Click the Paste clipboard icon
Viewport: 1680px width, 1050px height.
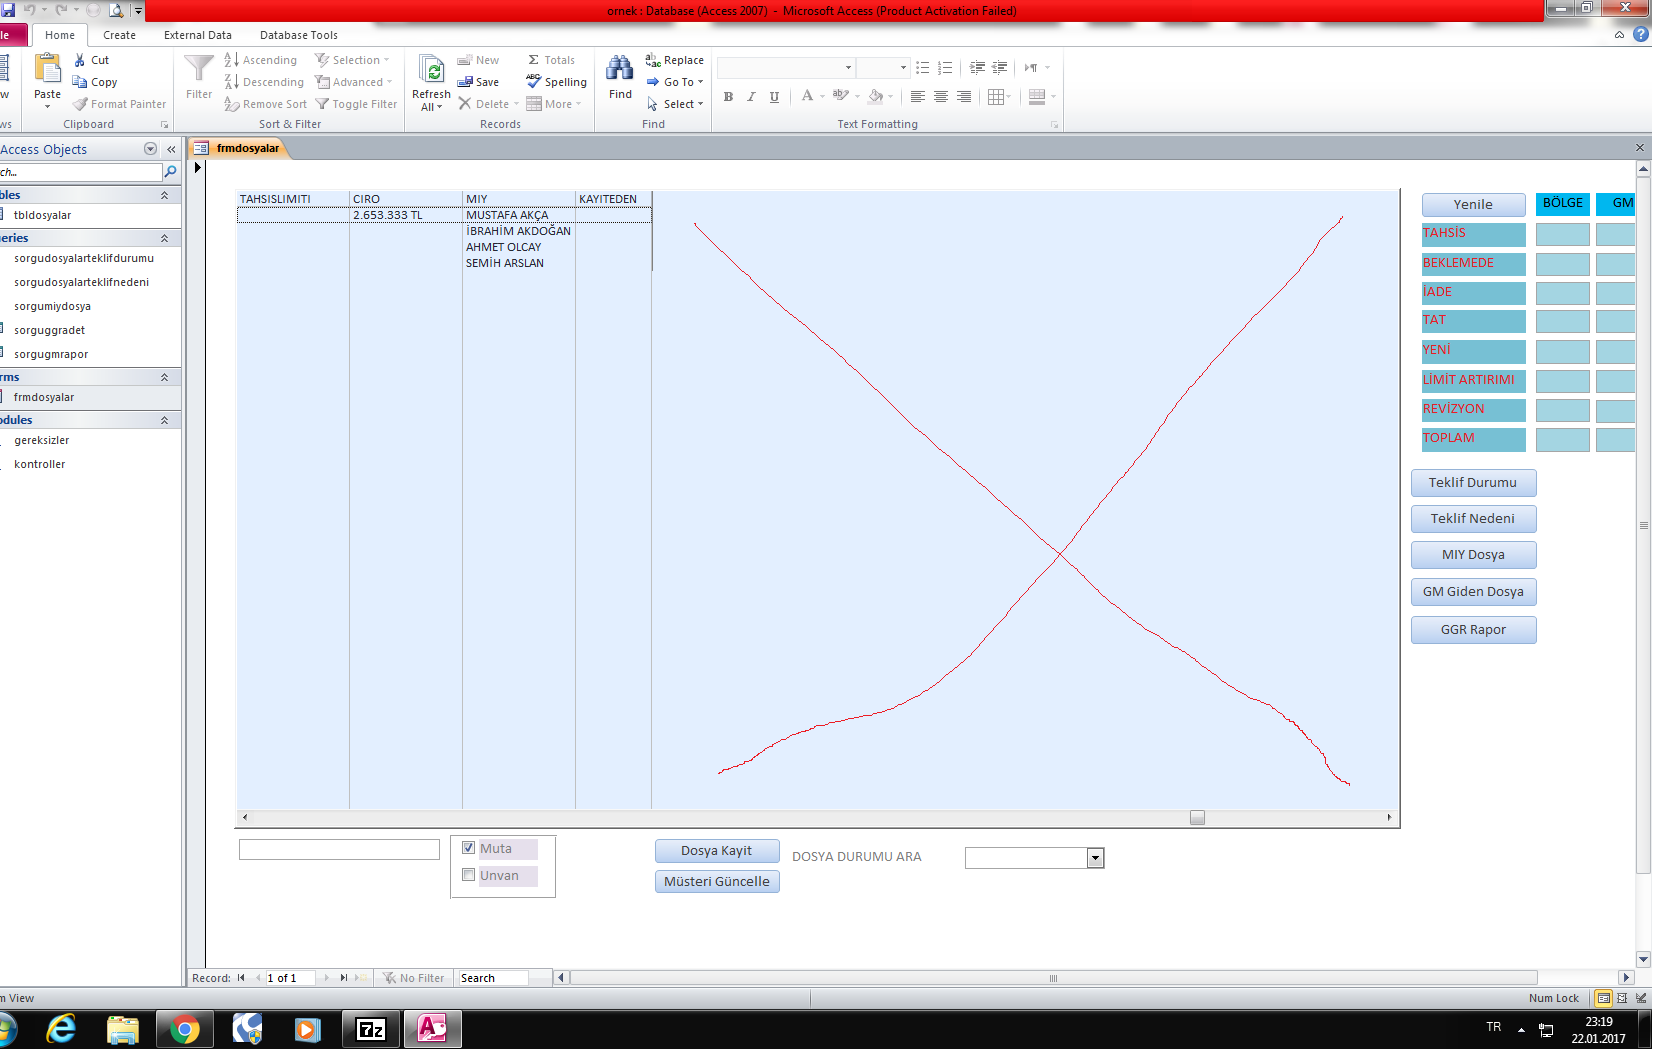click(x=47, y=70)
